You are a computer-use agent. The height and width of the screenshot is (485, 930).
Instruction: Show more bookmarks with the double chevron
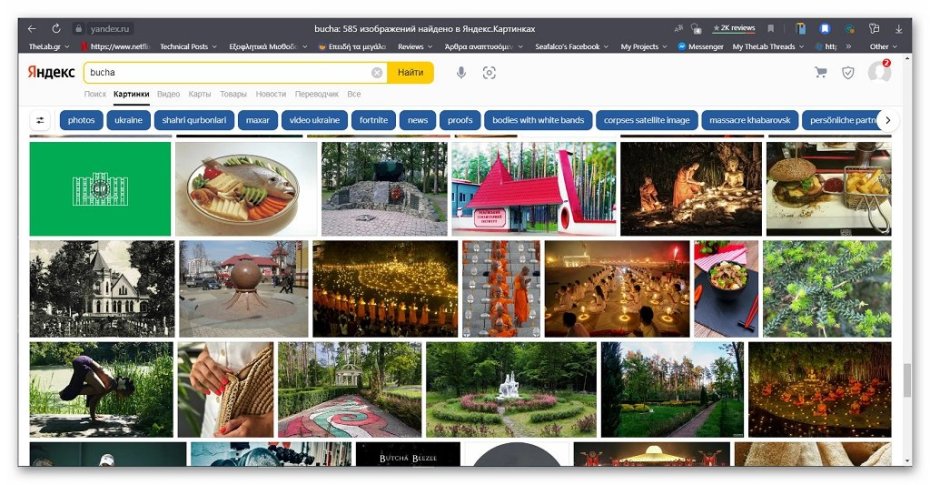click(849, 46)
